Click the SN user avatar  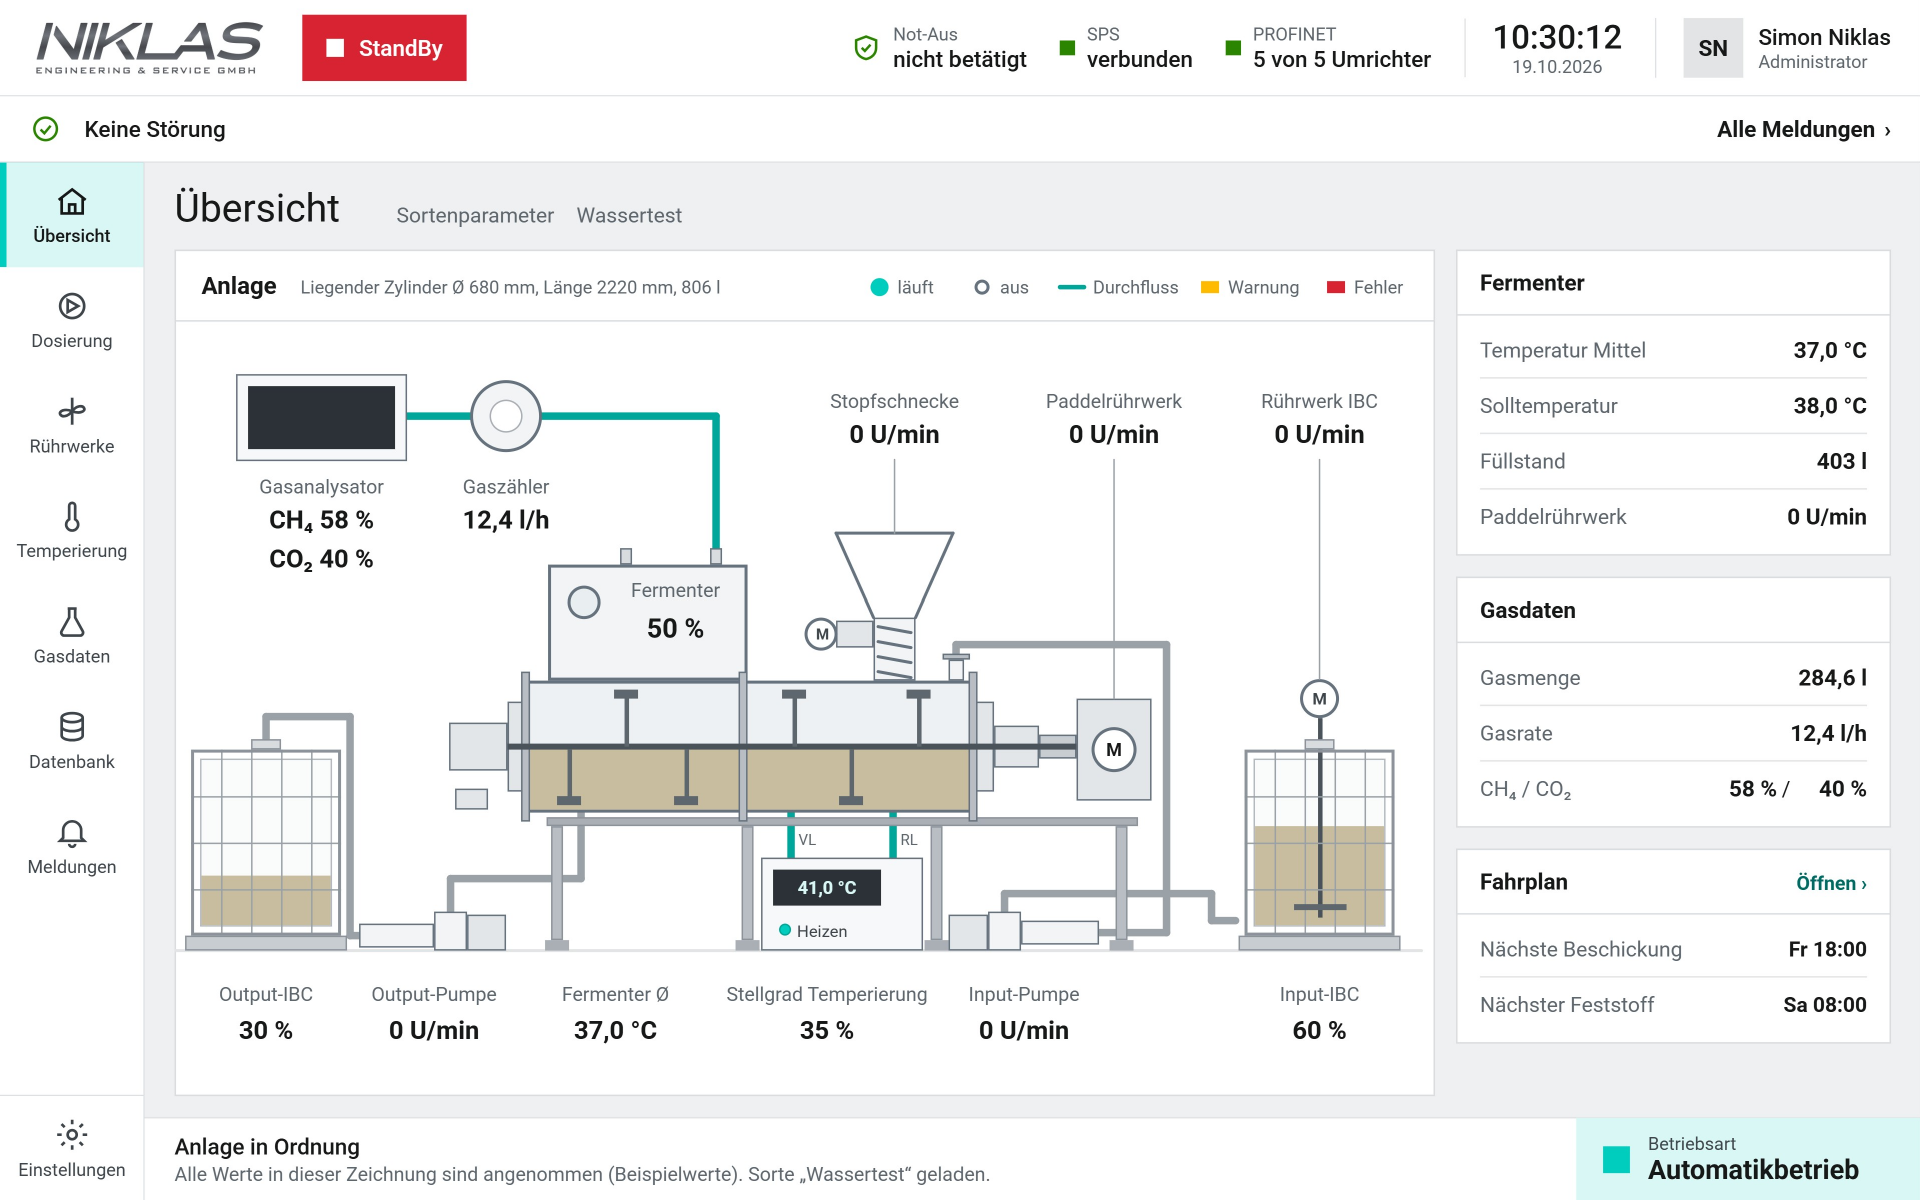tap(1713, 48)
